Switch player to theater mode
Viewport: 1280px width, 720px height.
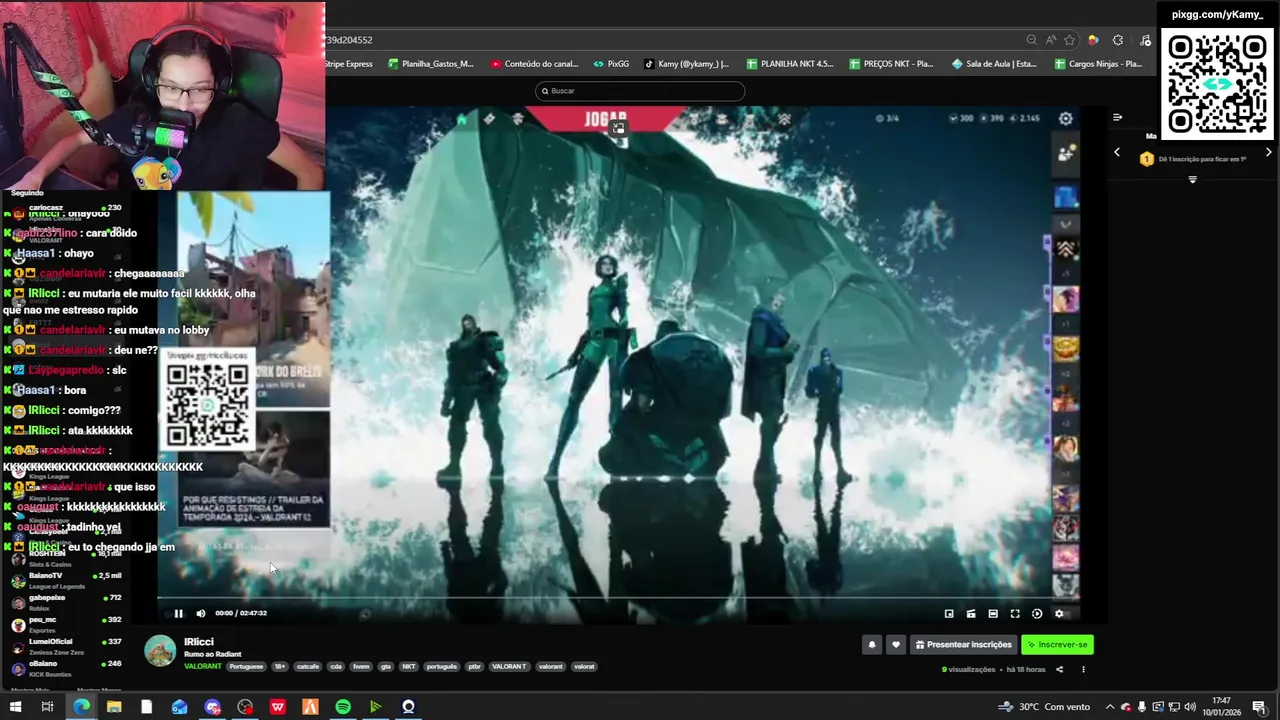click(x=993, y=614)
